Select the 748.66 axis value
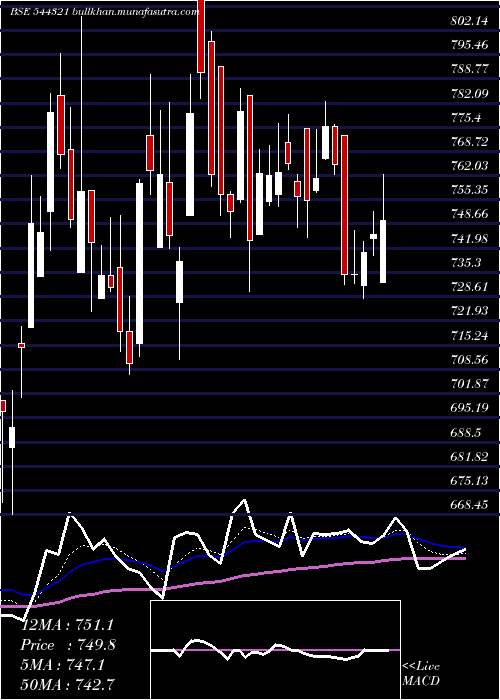 coord(469,214)
